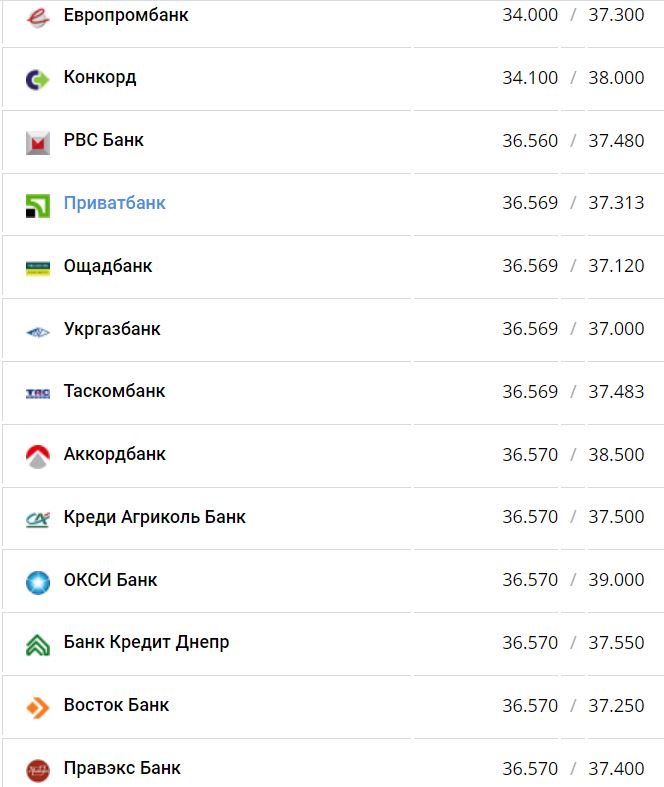The height and width of the screenshot is (787, 664).
Task: Open the Ощадбанк bank name
Action: 108,266
